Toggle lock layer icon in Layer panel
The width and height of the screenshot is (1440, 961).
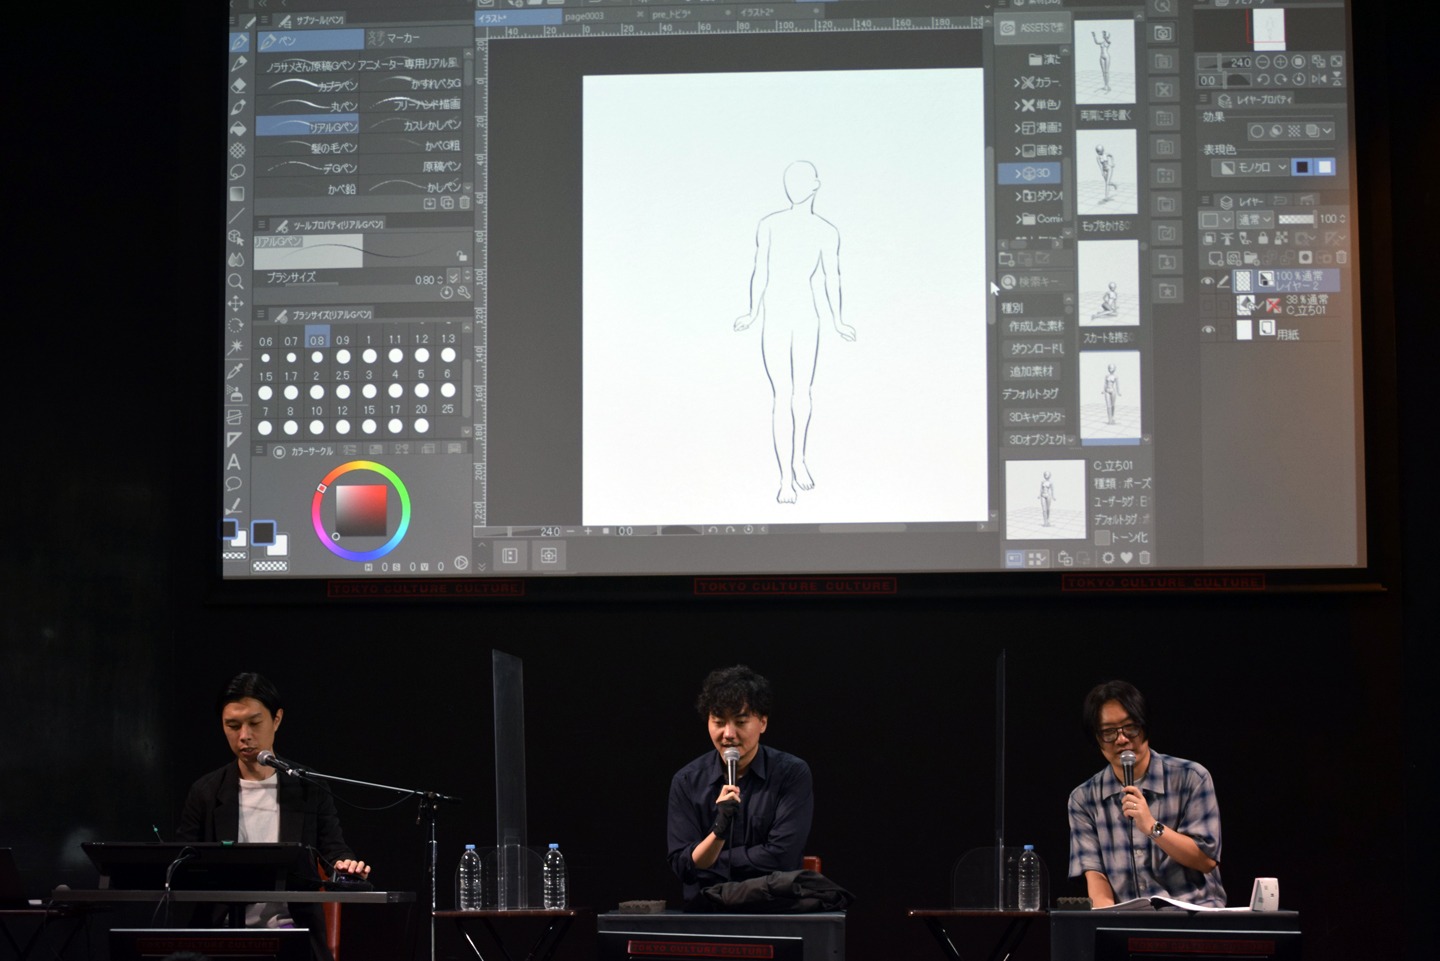(1262, 238)
